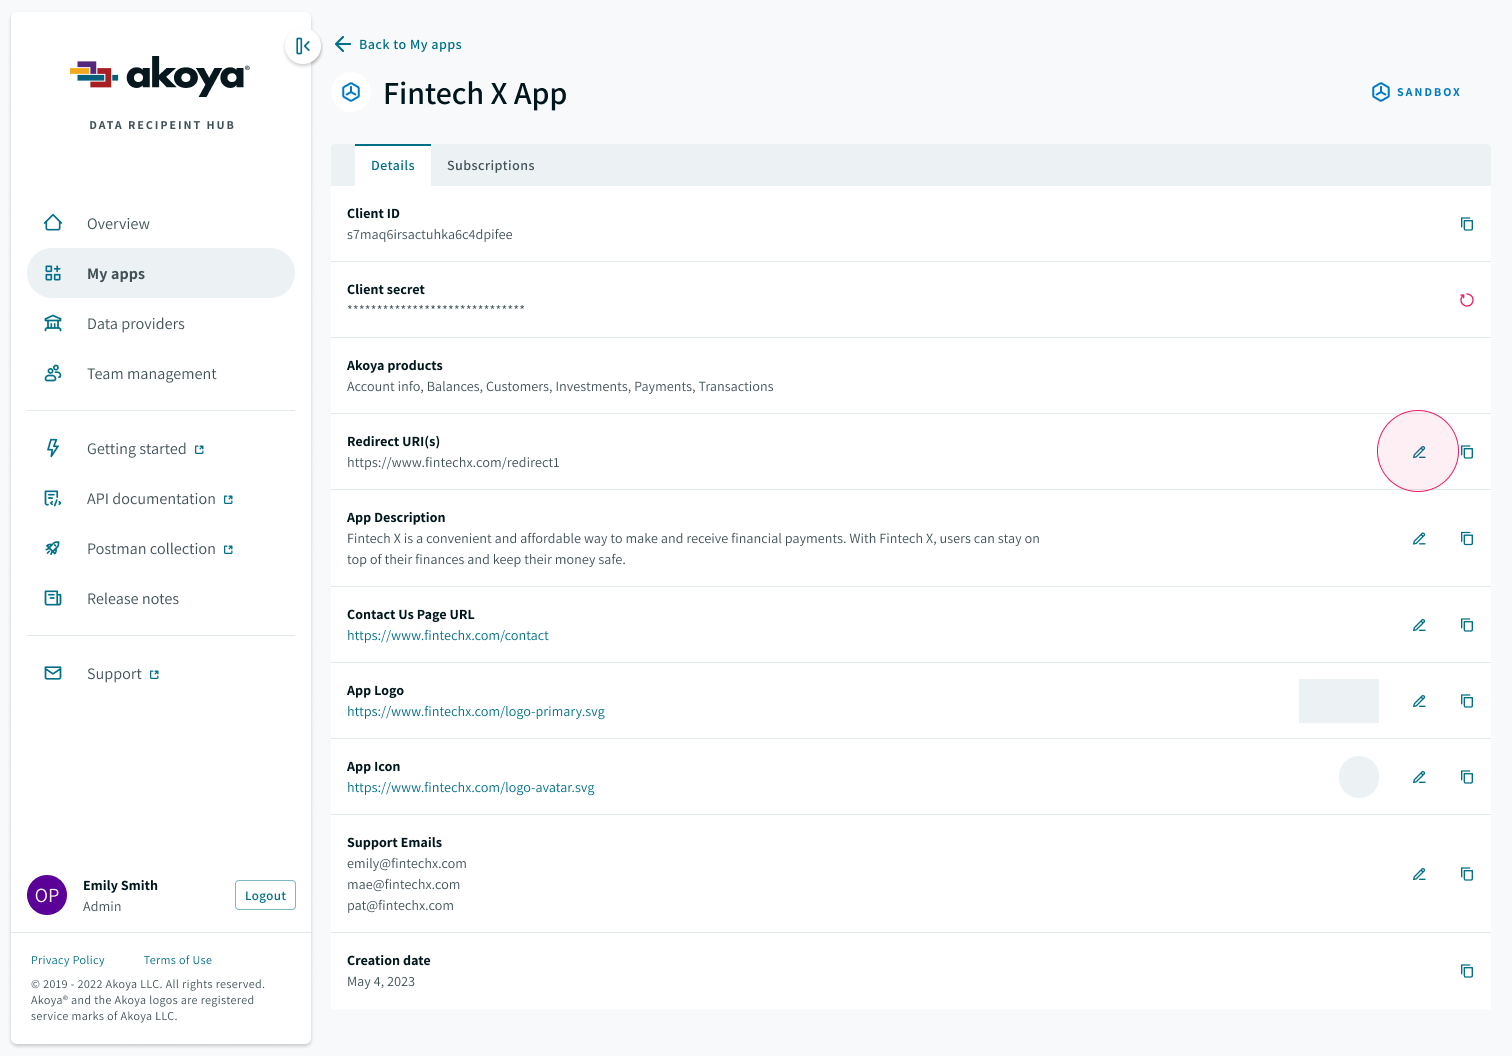Click the Akoya products list text
Screen dimensions: 1512x1056
coord(560,386)
